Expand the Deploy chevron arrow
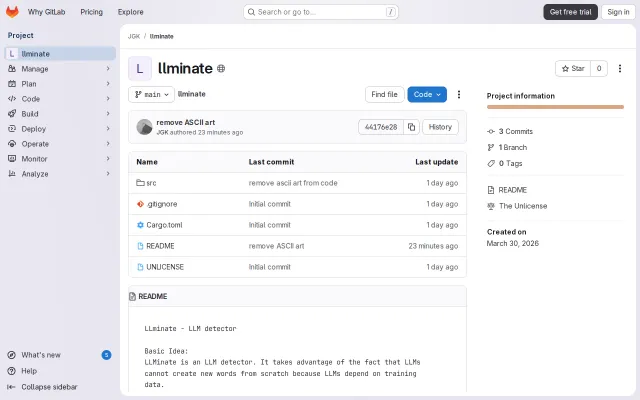The height and width of the screenshot is (400, 640). [x=108, y=129]
